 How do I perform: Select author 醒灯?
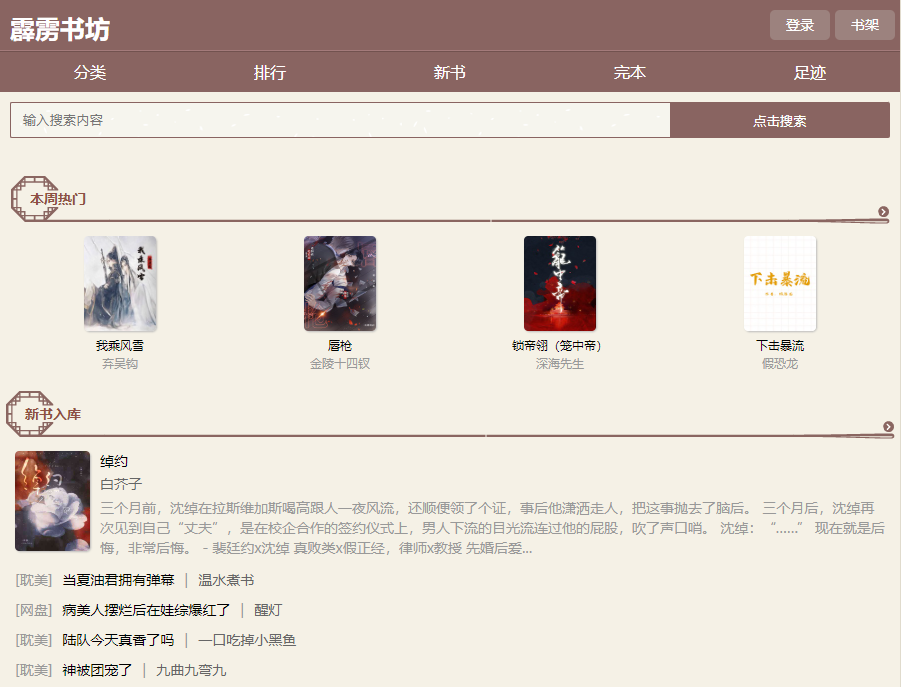(x=268, y=610)
